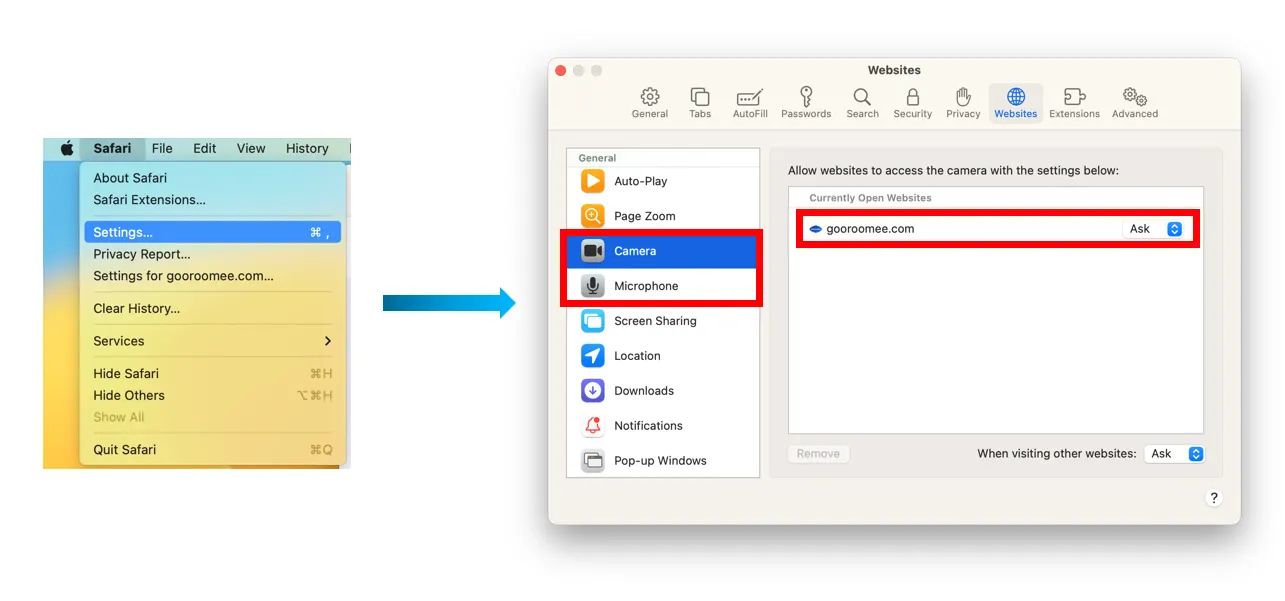Open the Extensions settings pane
This screenshot has height=601, width=1285.
[1074, 103]
